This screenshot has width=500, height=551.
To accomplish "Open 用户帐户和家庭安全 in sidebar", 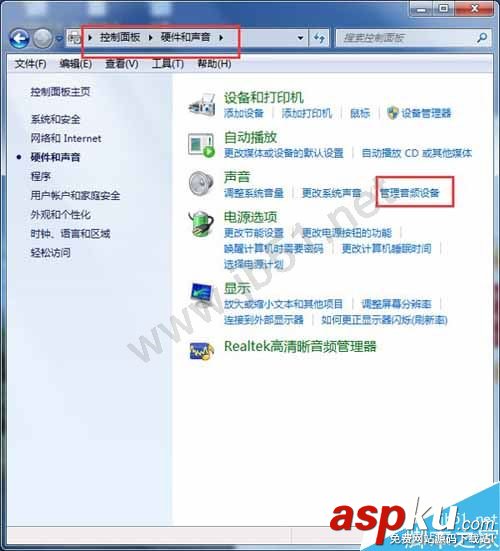I will (x=75, y=195).
